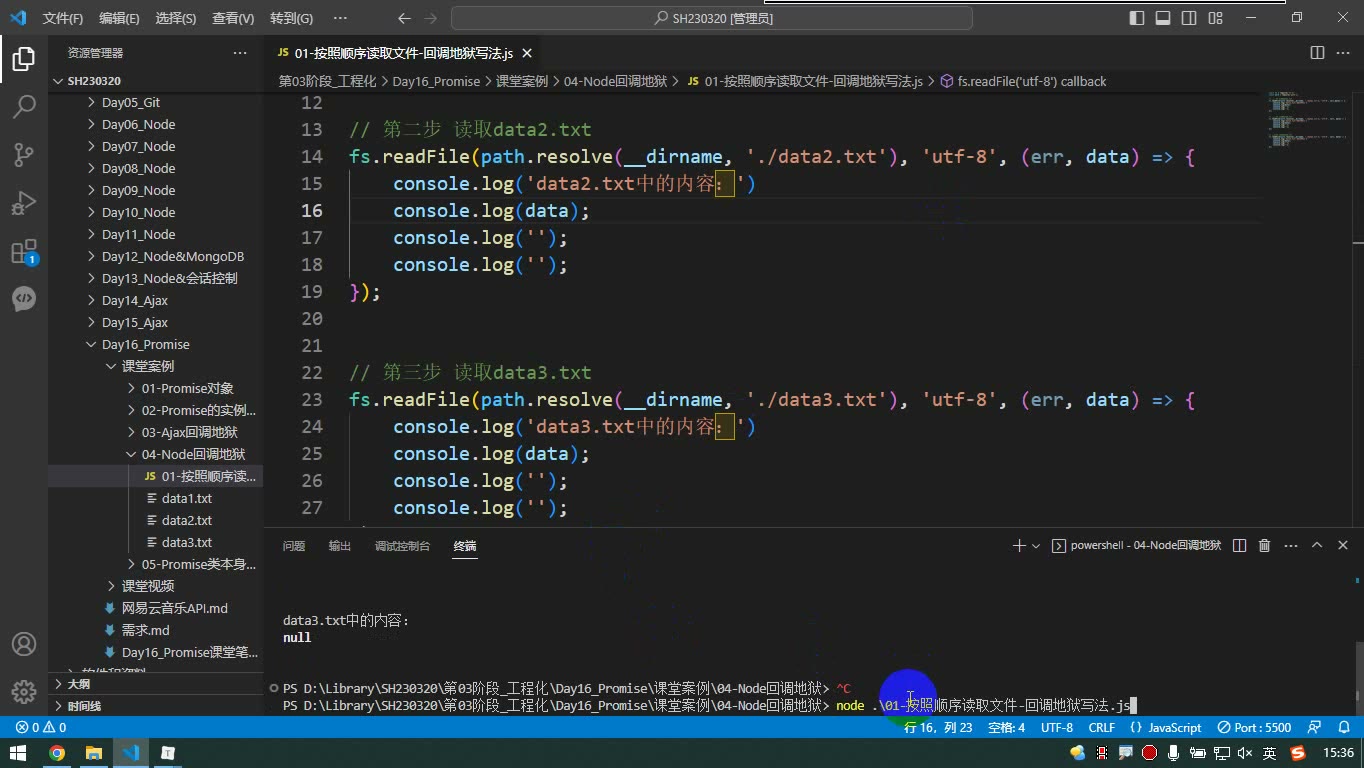Click the CRLF line ending selector

pos(1102,728)
